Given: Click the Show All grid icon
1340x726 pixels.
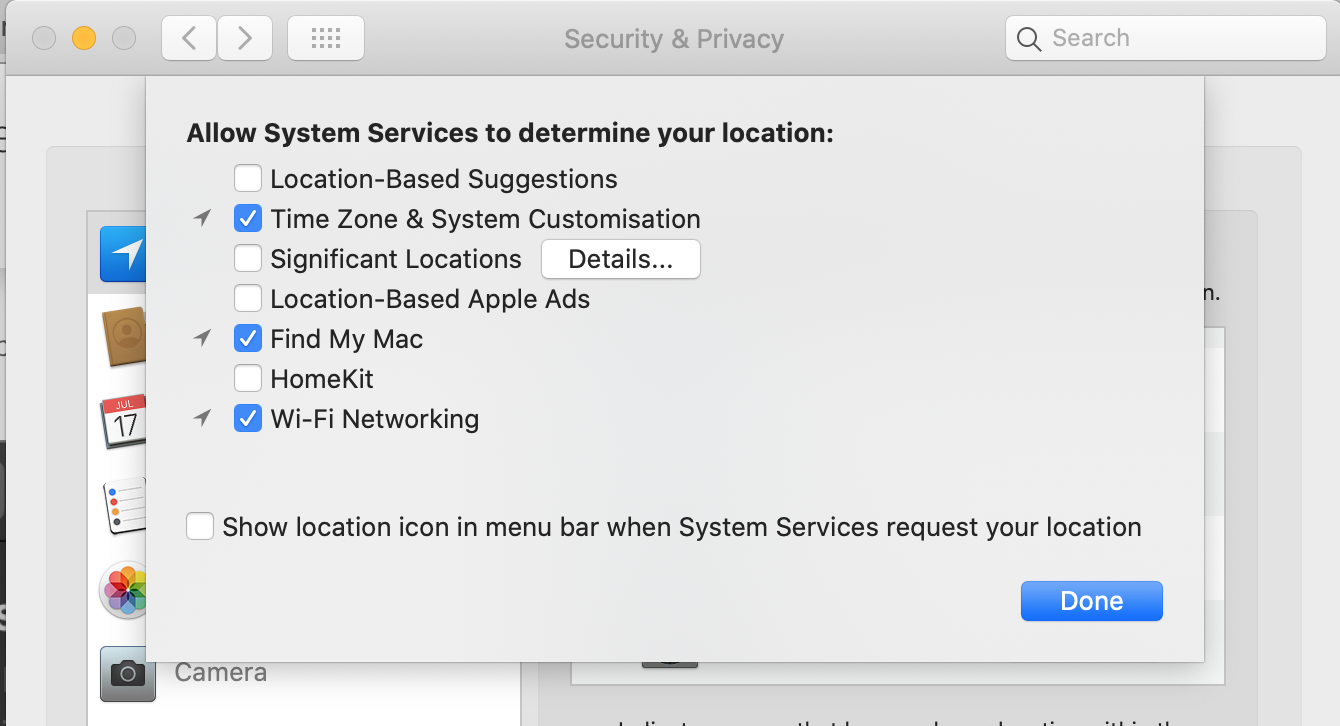Looking at the screenshot, I should coord(326,39).
